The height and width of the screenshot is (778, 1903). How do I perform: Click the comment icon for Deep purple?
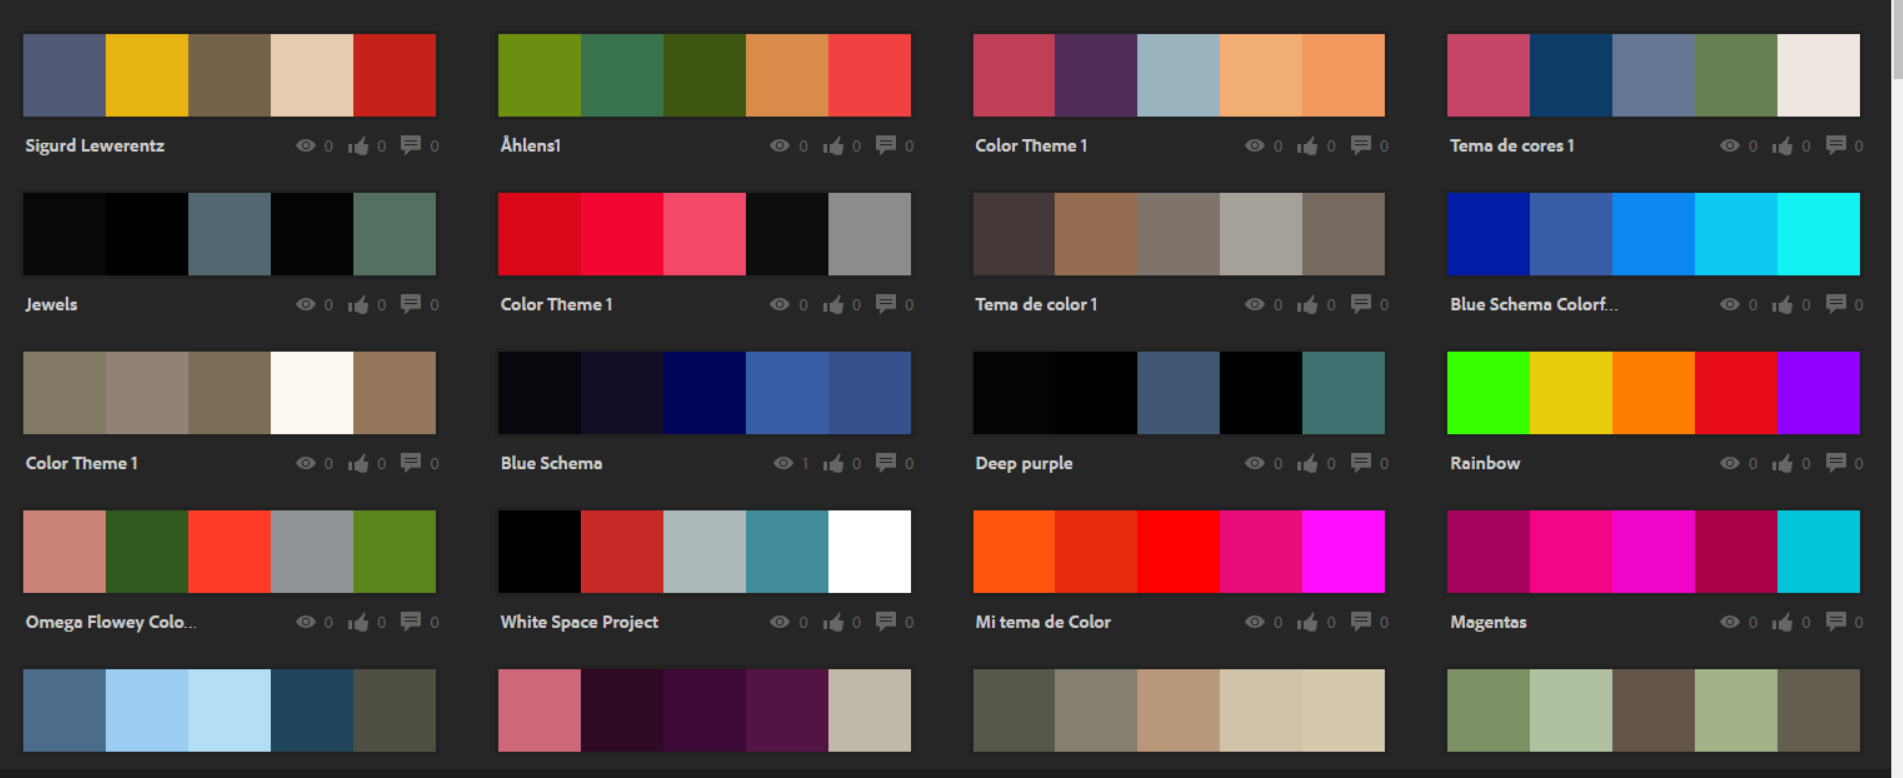coord(1360,462)
